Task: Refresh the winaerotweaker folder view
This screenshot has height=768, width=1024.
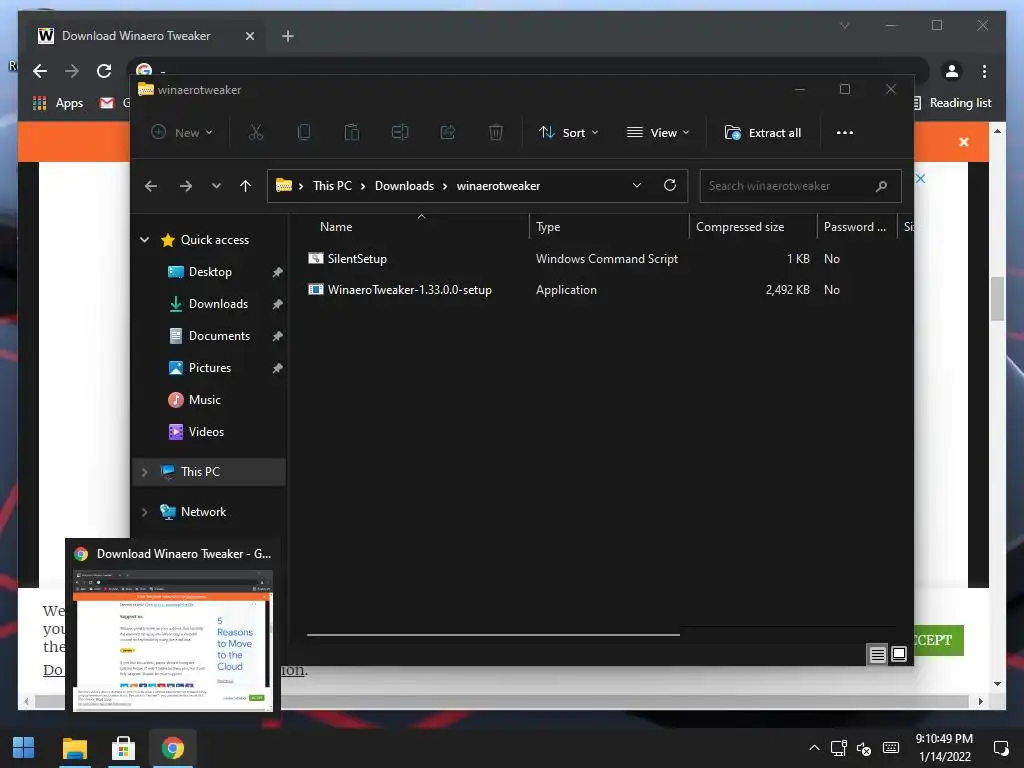Action: point(670,185)
